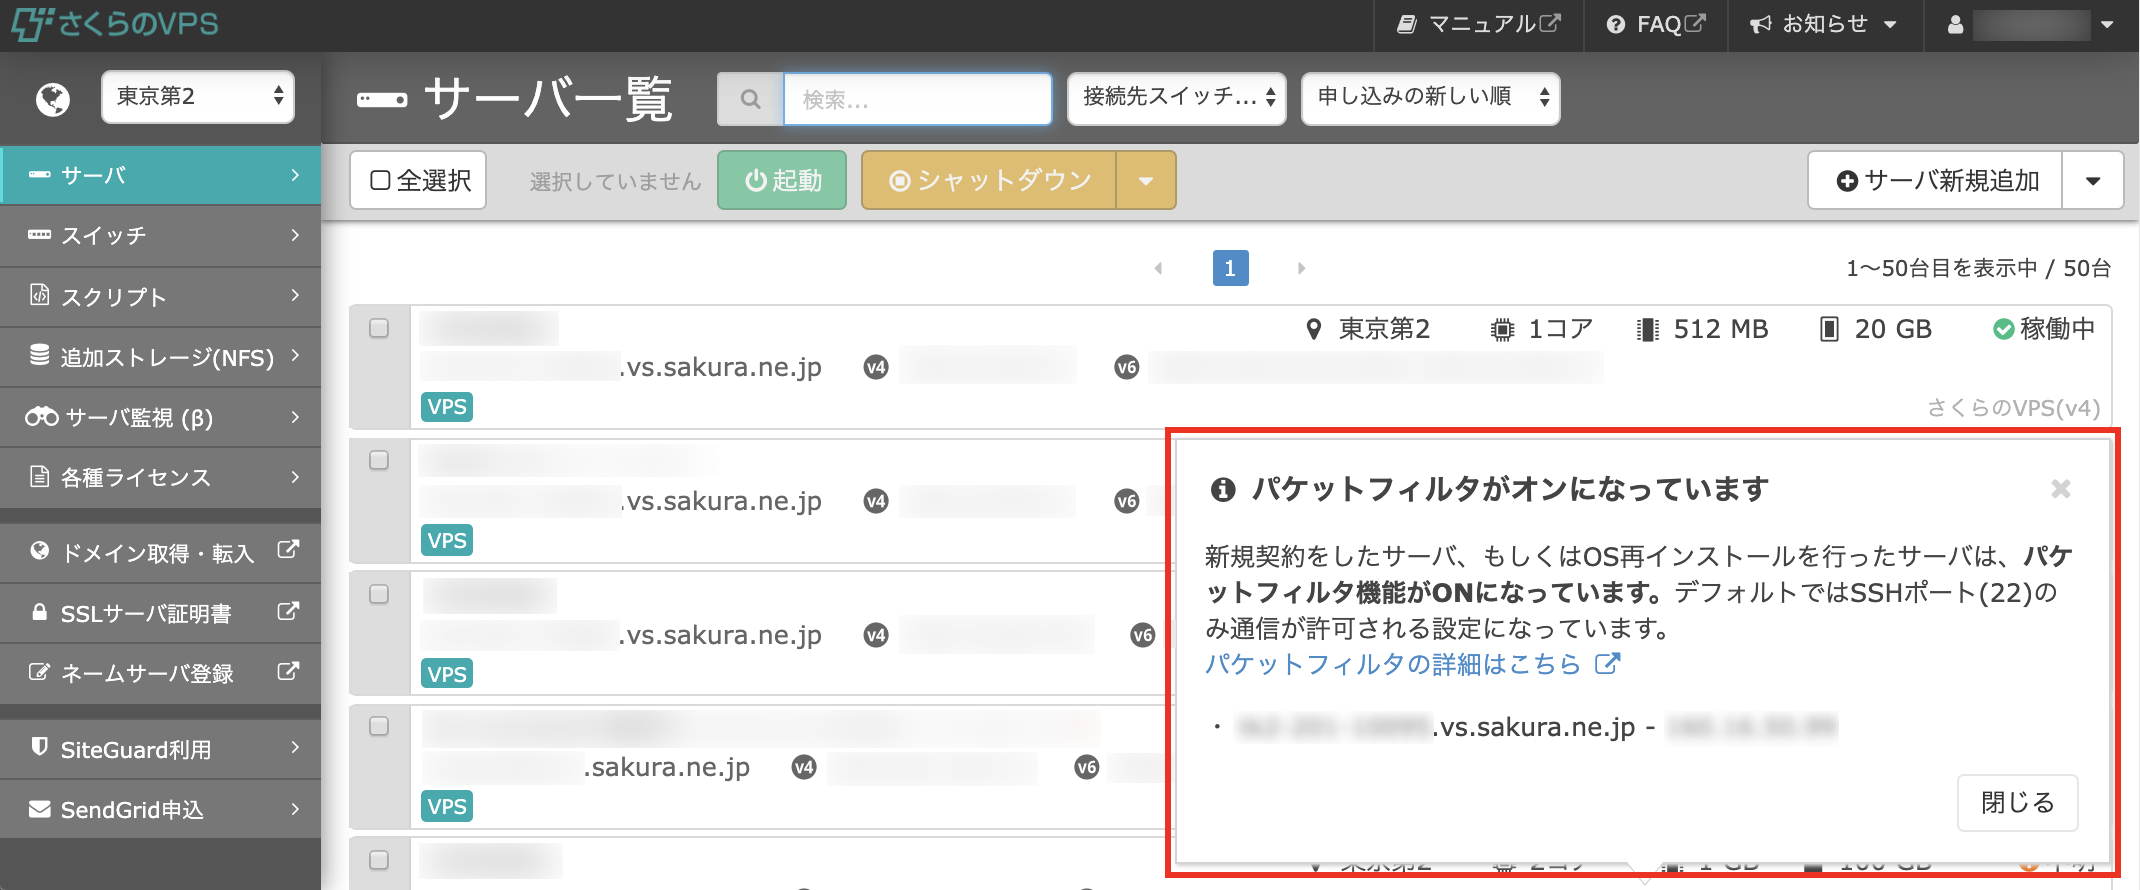Screen dimensions: 2140x890
Task: Click the CPU icon beside 1コア
Action: (x=1502, y=330)
